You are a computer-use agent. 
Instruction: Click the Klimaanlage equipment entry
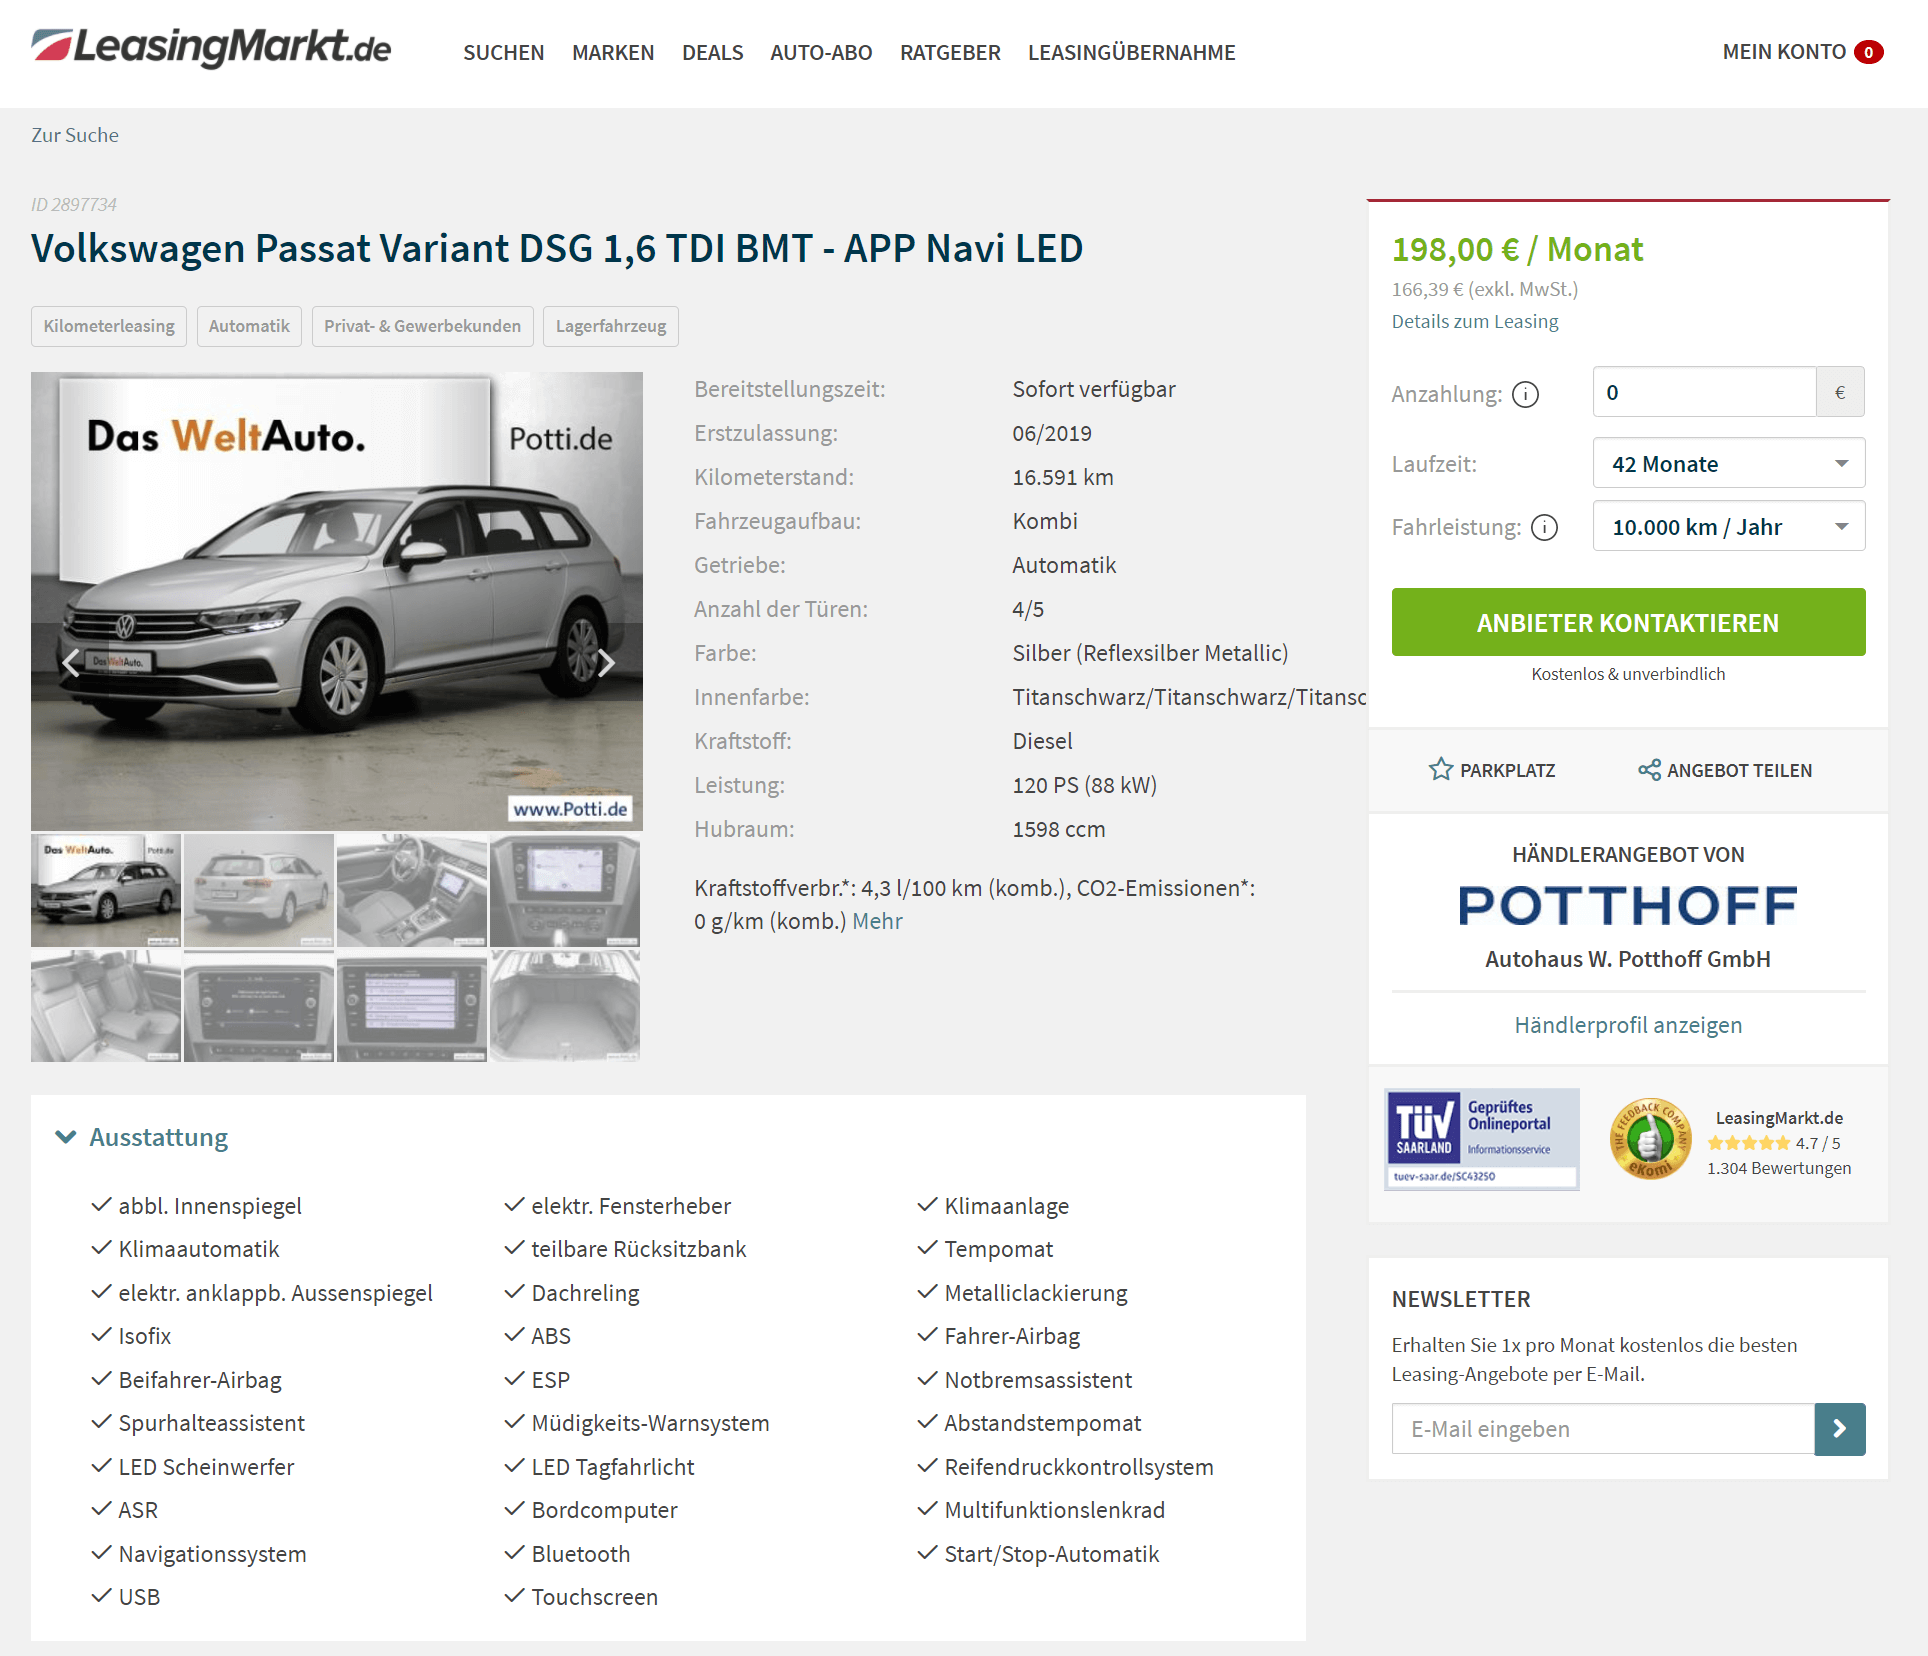(x=1006, y=1206)
